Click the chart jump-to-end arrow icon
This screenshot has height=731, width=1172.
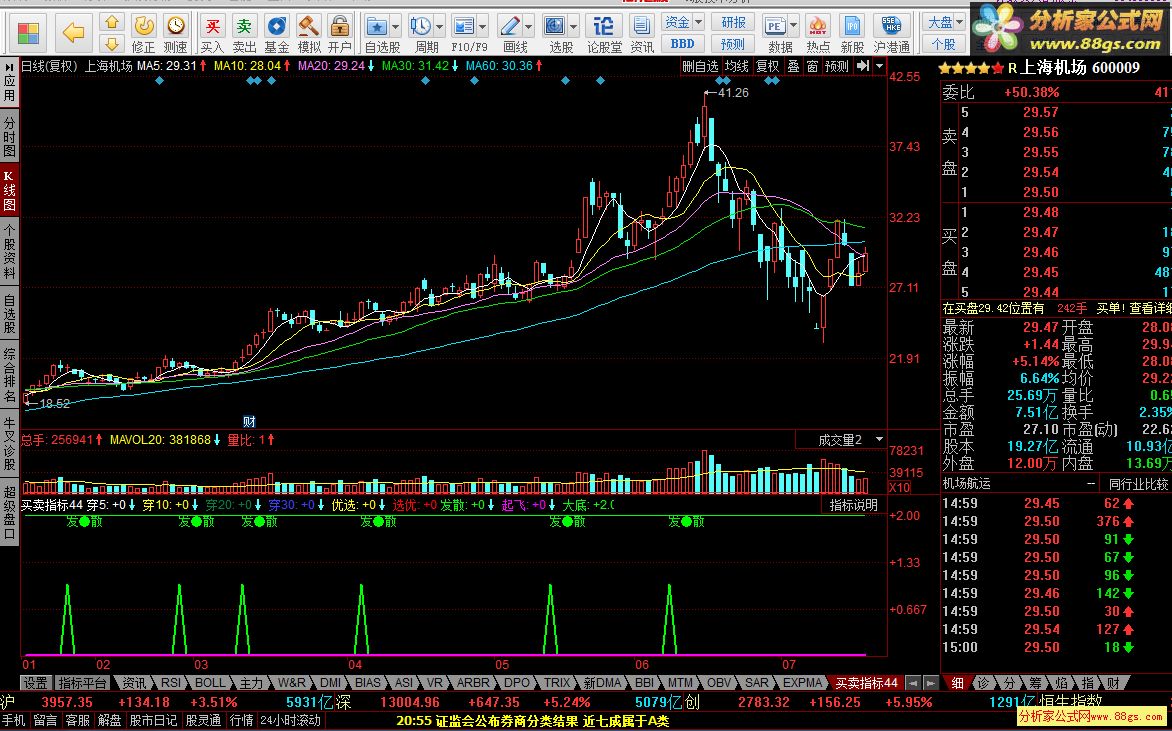pos(863,67)
